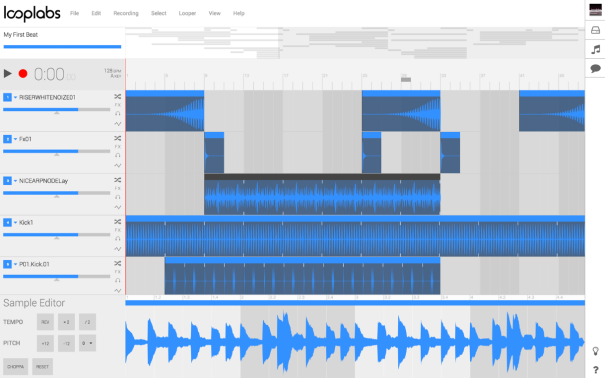The image size is (605, 378).
Task: Shuffle the RISERWHITENOIZE01 track sample
Action: click(x=118, y=96)
